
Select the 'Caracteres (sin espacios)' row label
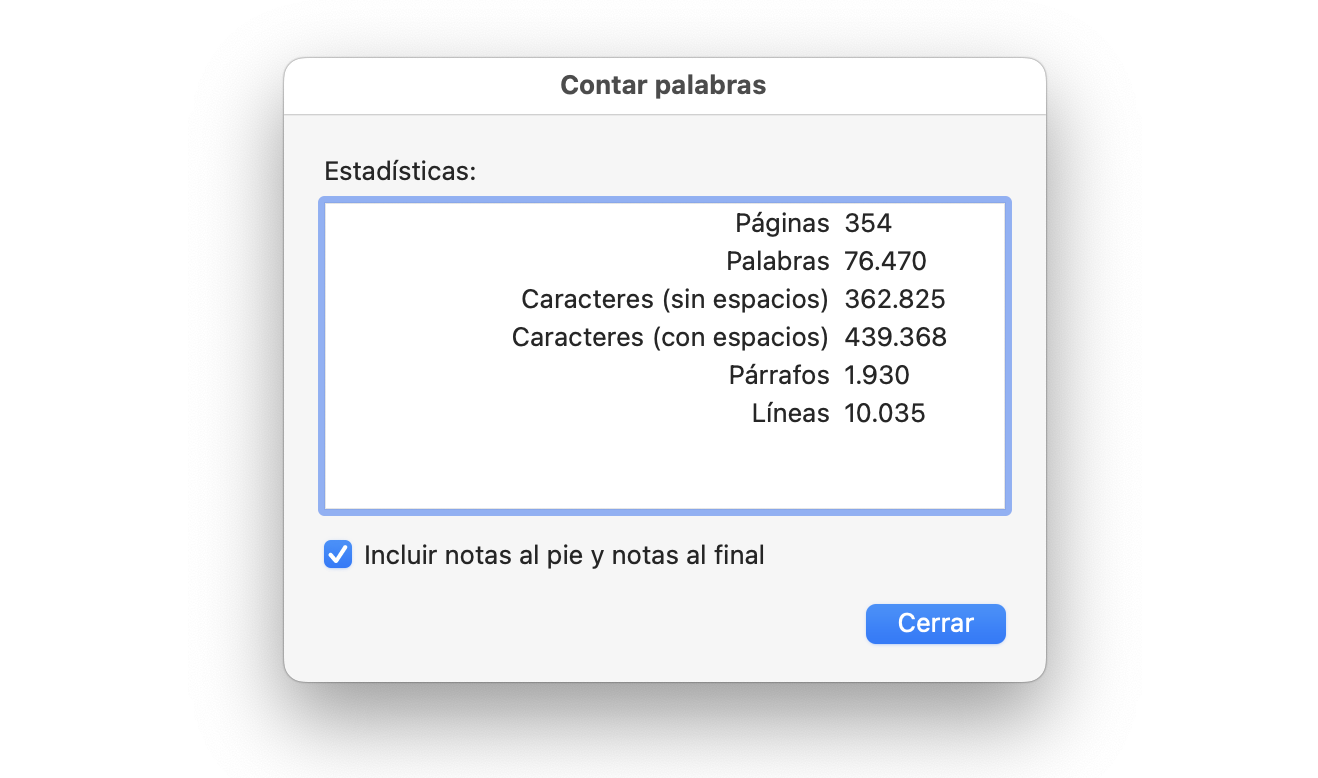pyautogui.click(x=675, y=299)
